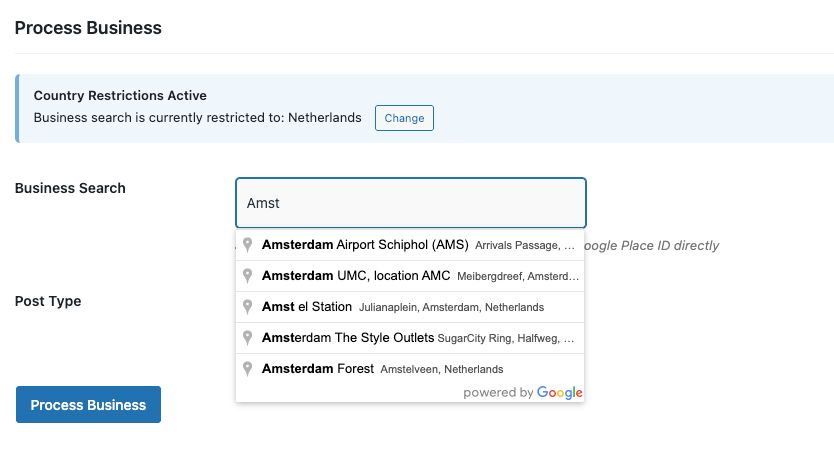Click the 'restricted to: Netherlands' notice text
This screenshot has width=834, height=467.
(x=197, y=118)
